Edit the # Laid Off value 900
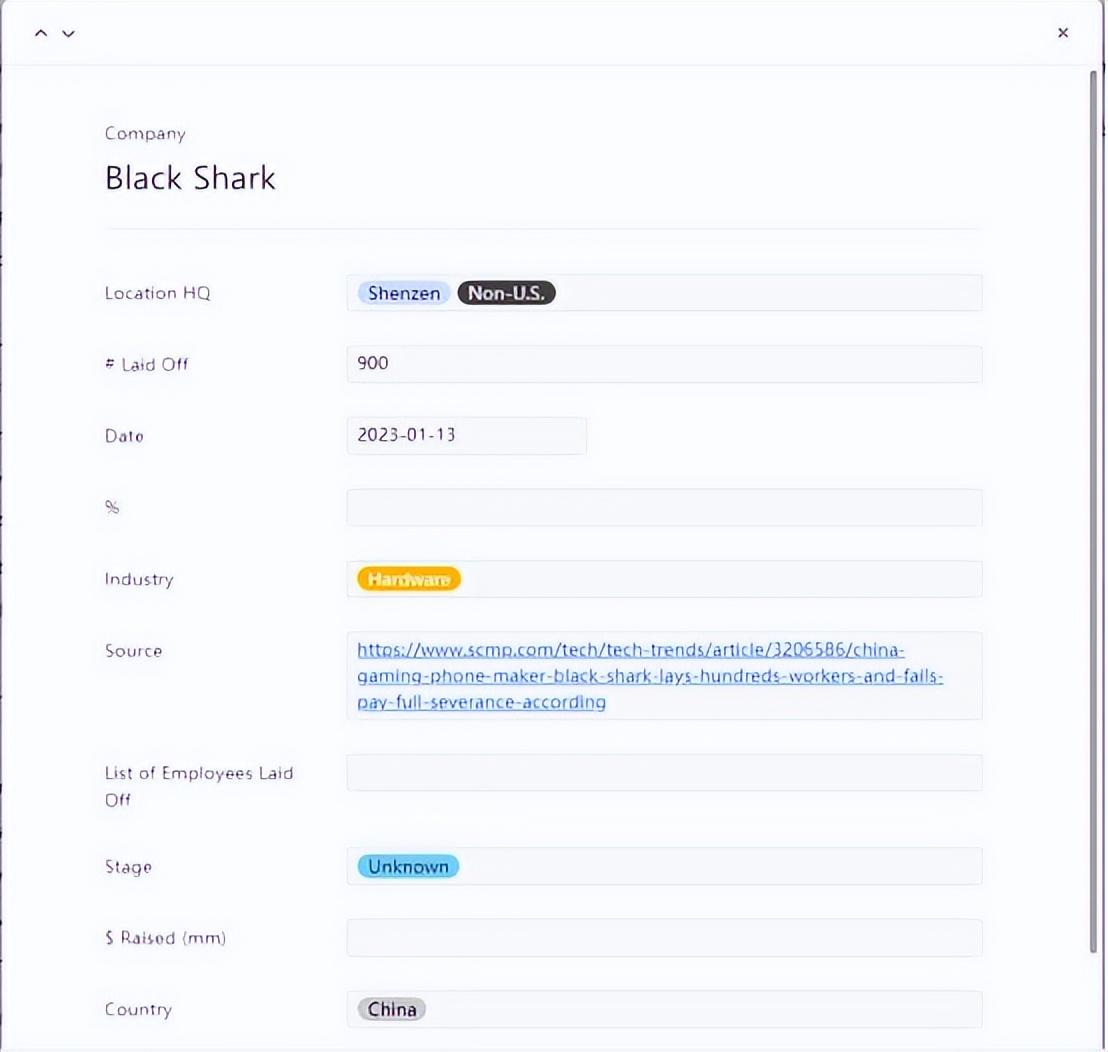Viewport: 1108px width, 1052px height. [x=664, y=364]
